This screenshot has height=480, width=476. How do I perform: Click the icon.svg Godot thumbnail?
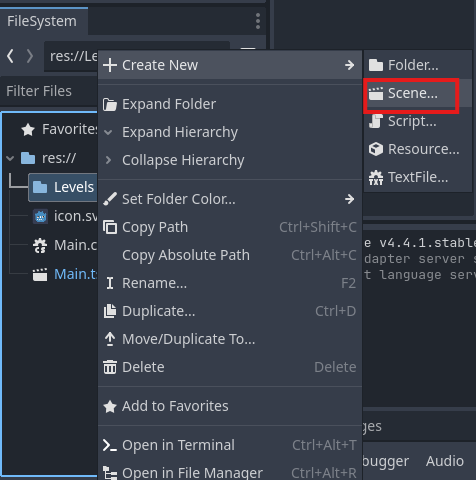click(40, 217)
